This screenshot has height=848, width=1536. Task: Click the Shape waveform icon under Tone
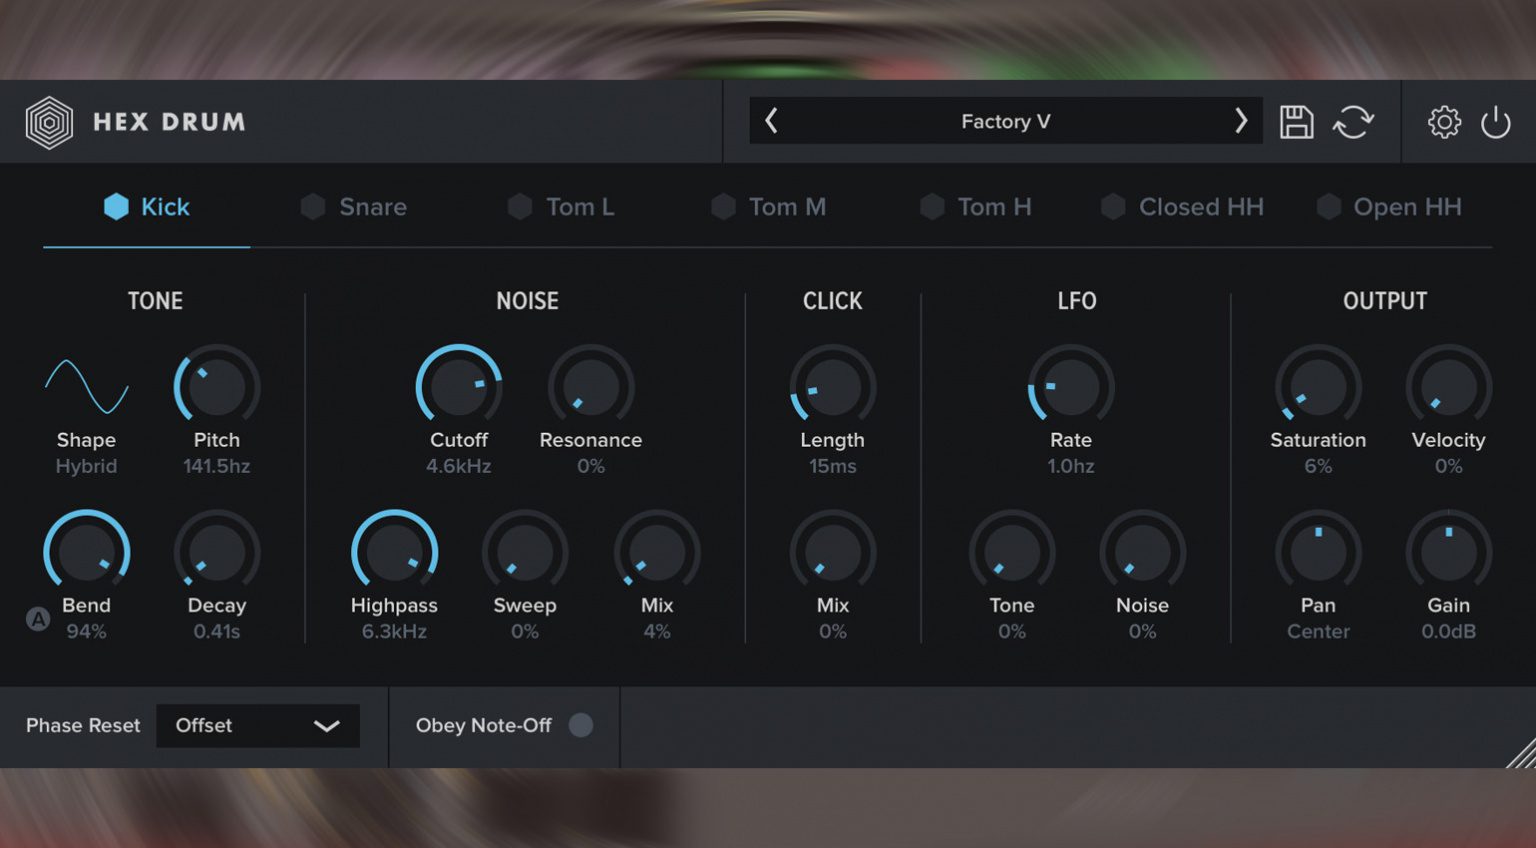[x=86, y=388]
